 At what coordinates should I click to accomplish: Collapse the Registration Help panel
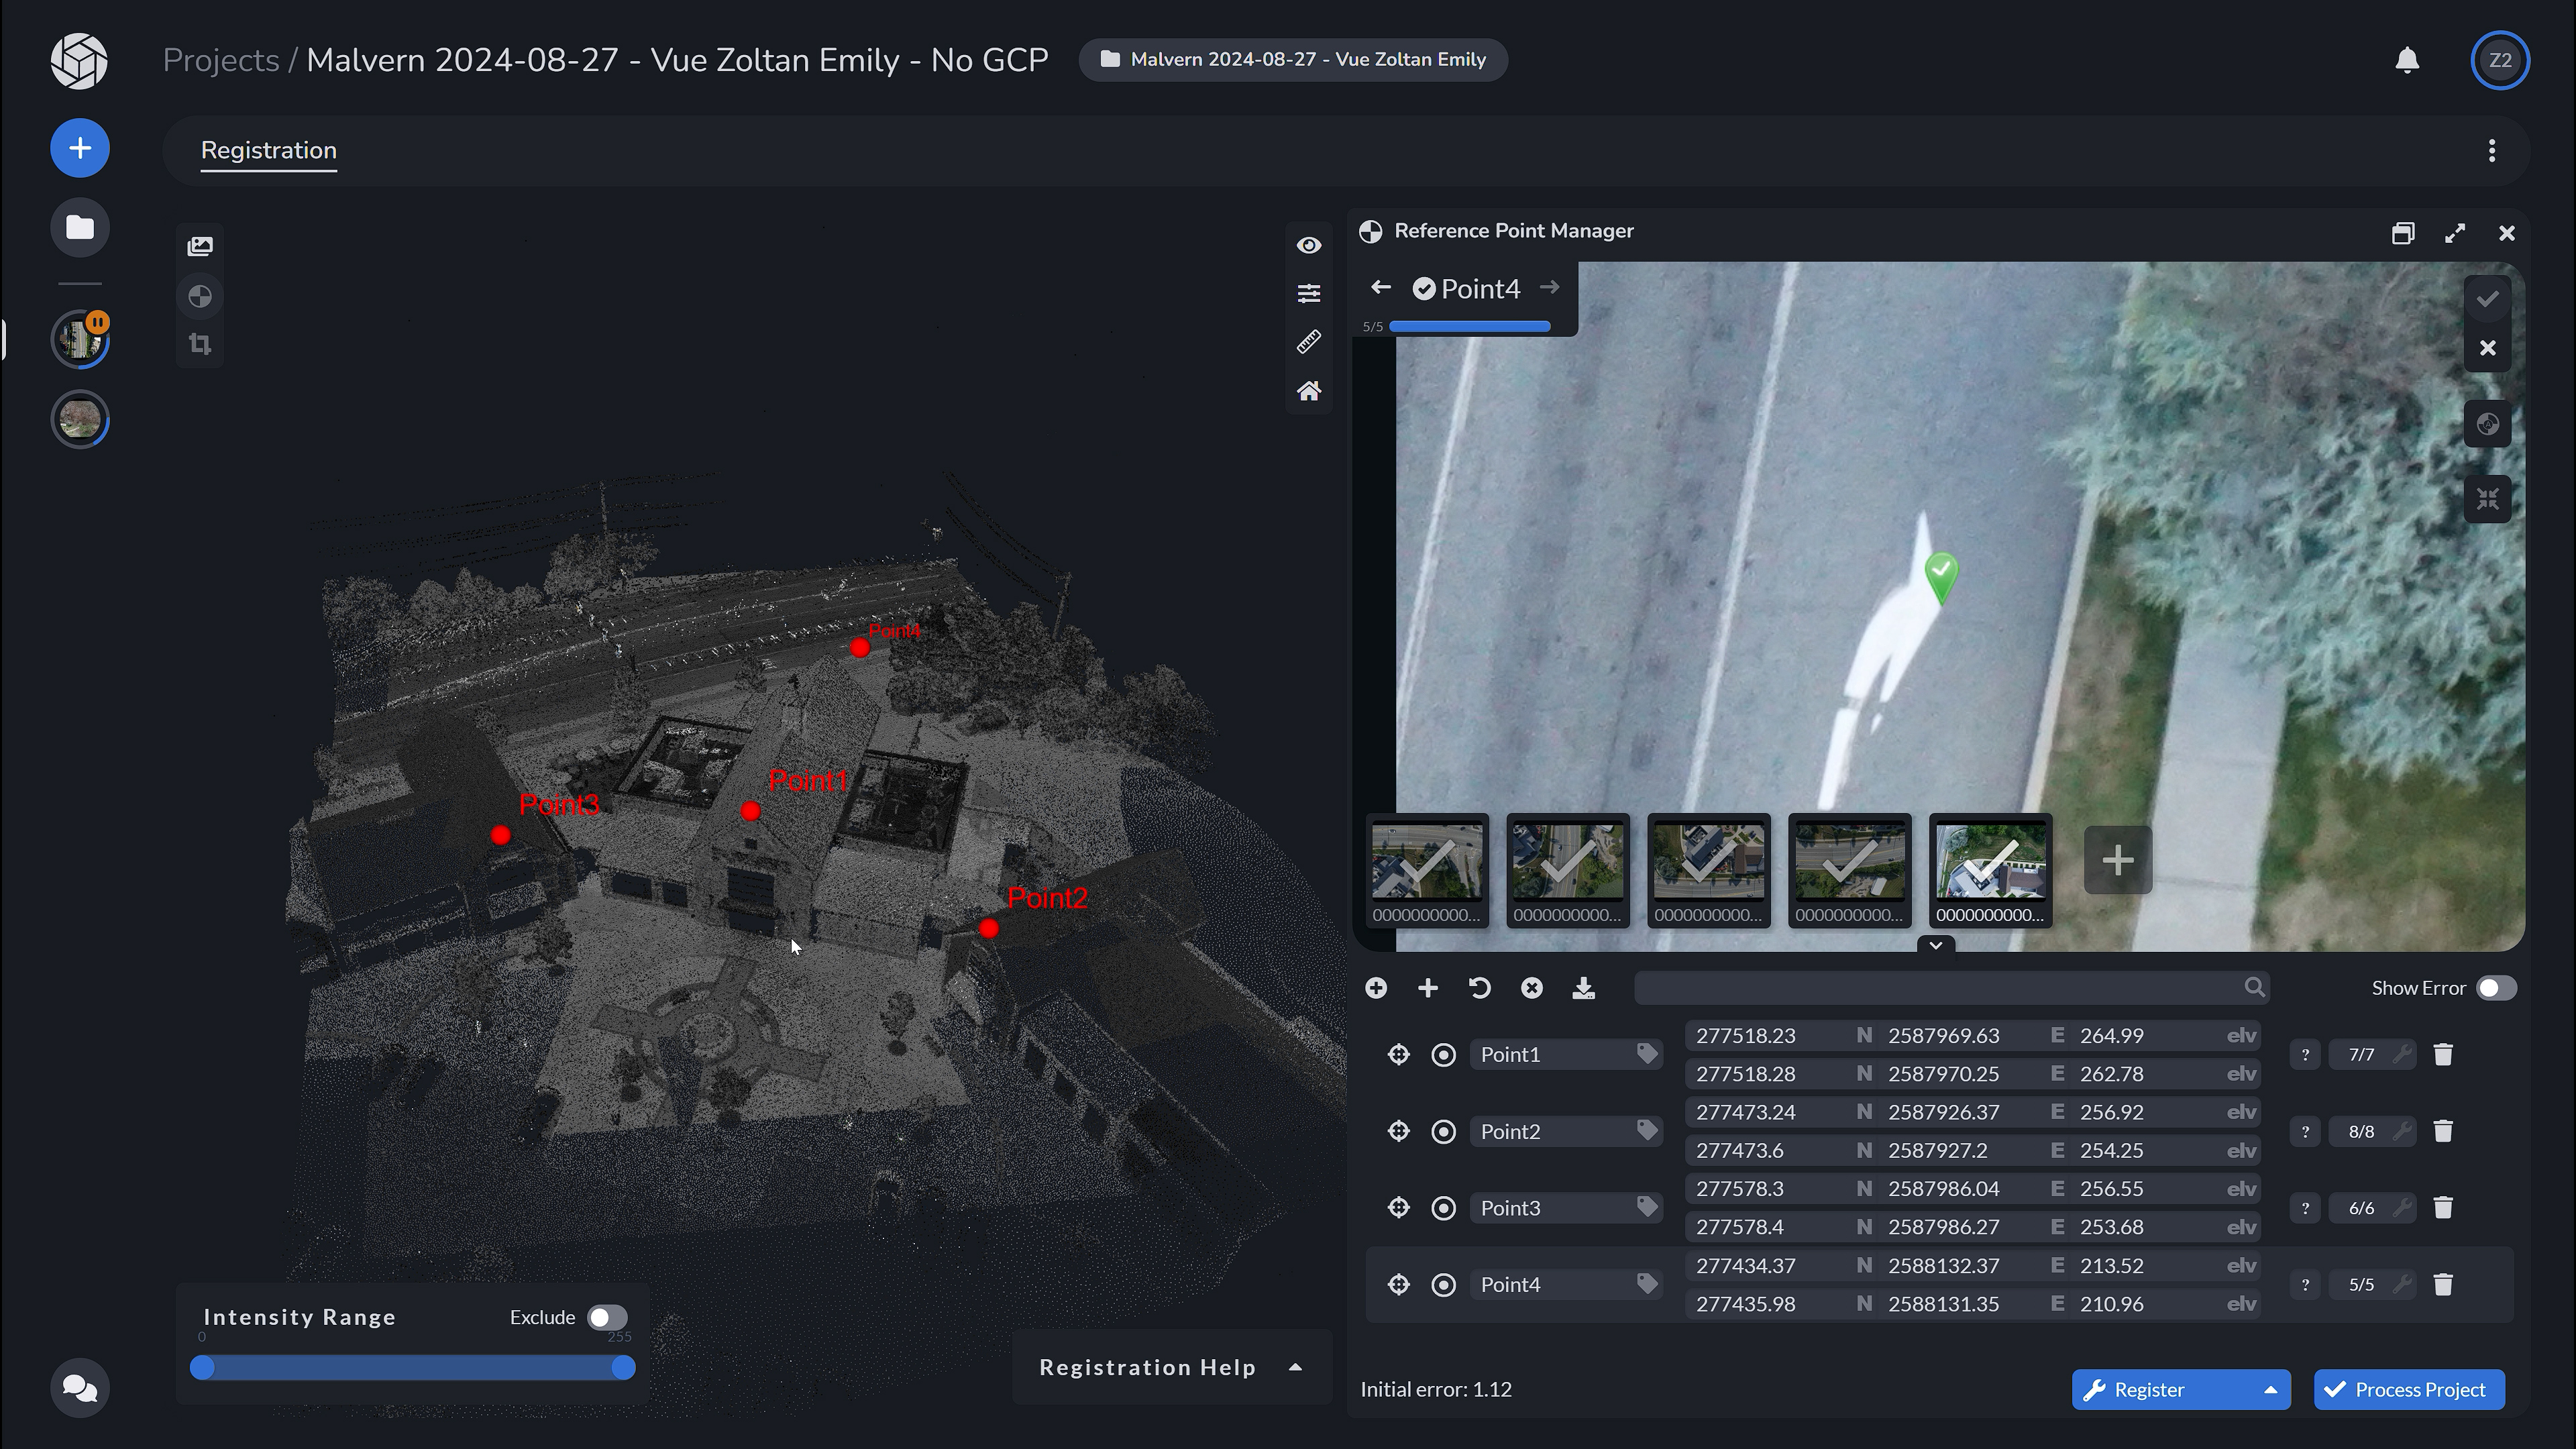[1295, 1367]
